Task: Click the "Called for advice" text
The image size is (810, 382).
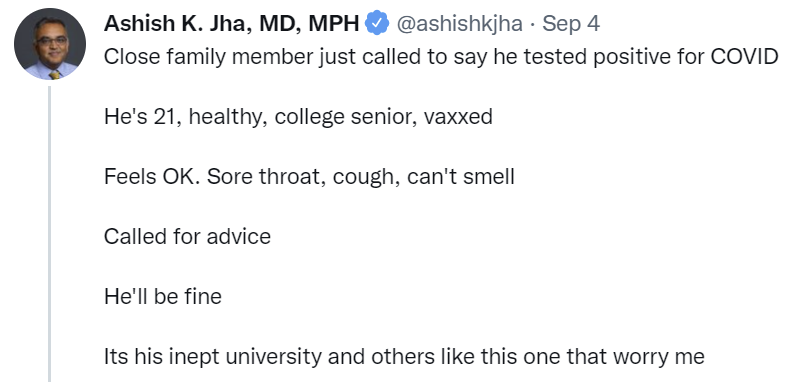Action: pyautogui.click(x=187, y=237)
